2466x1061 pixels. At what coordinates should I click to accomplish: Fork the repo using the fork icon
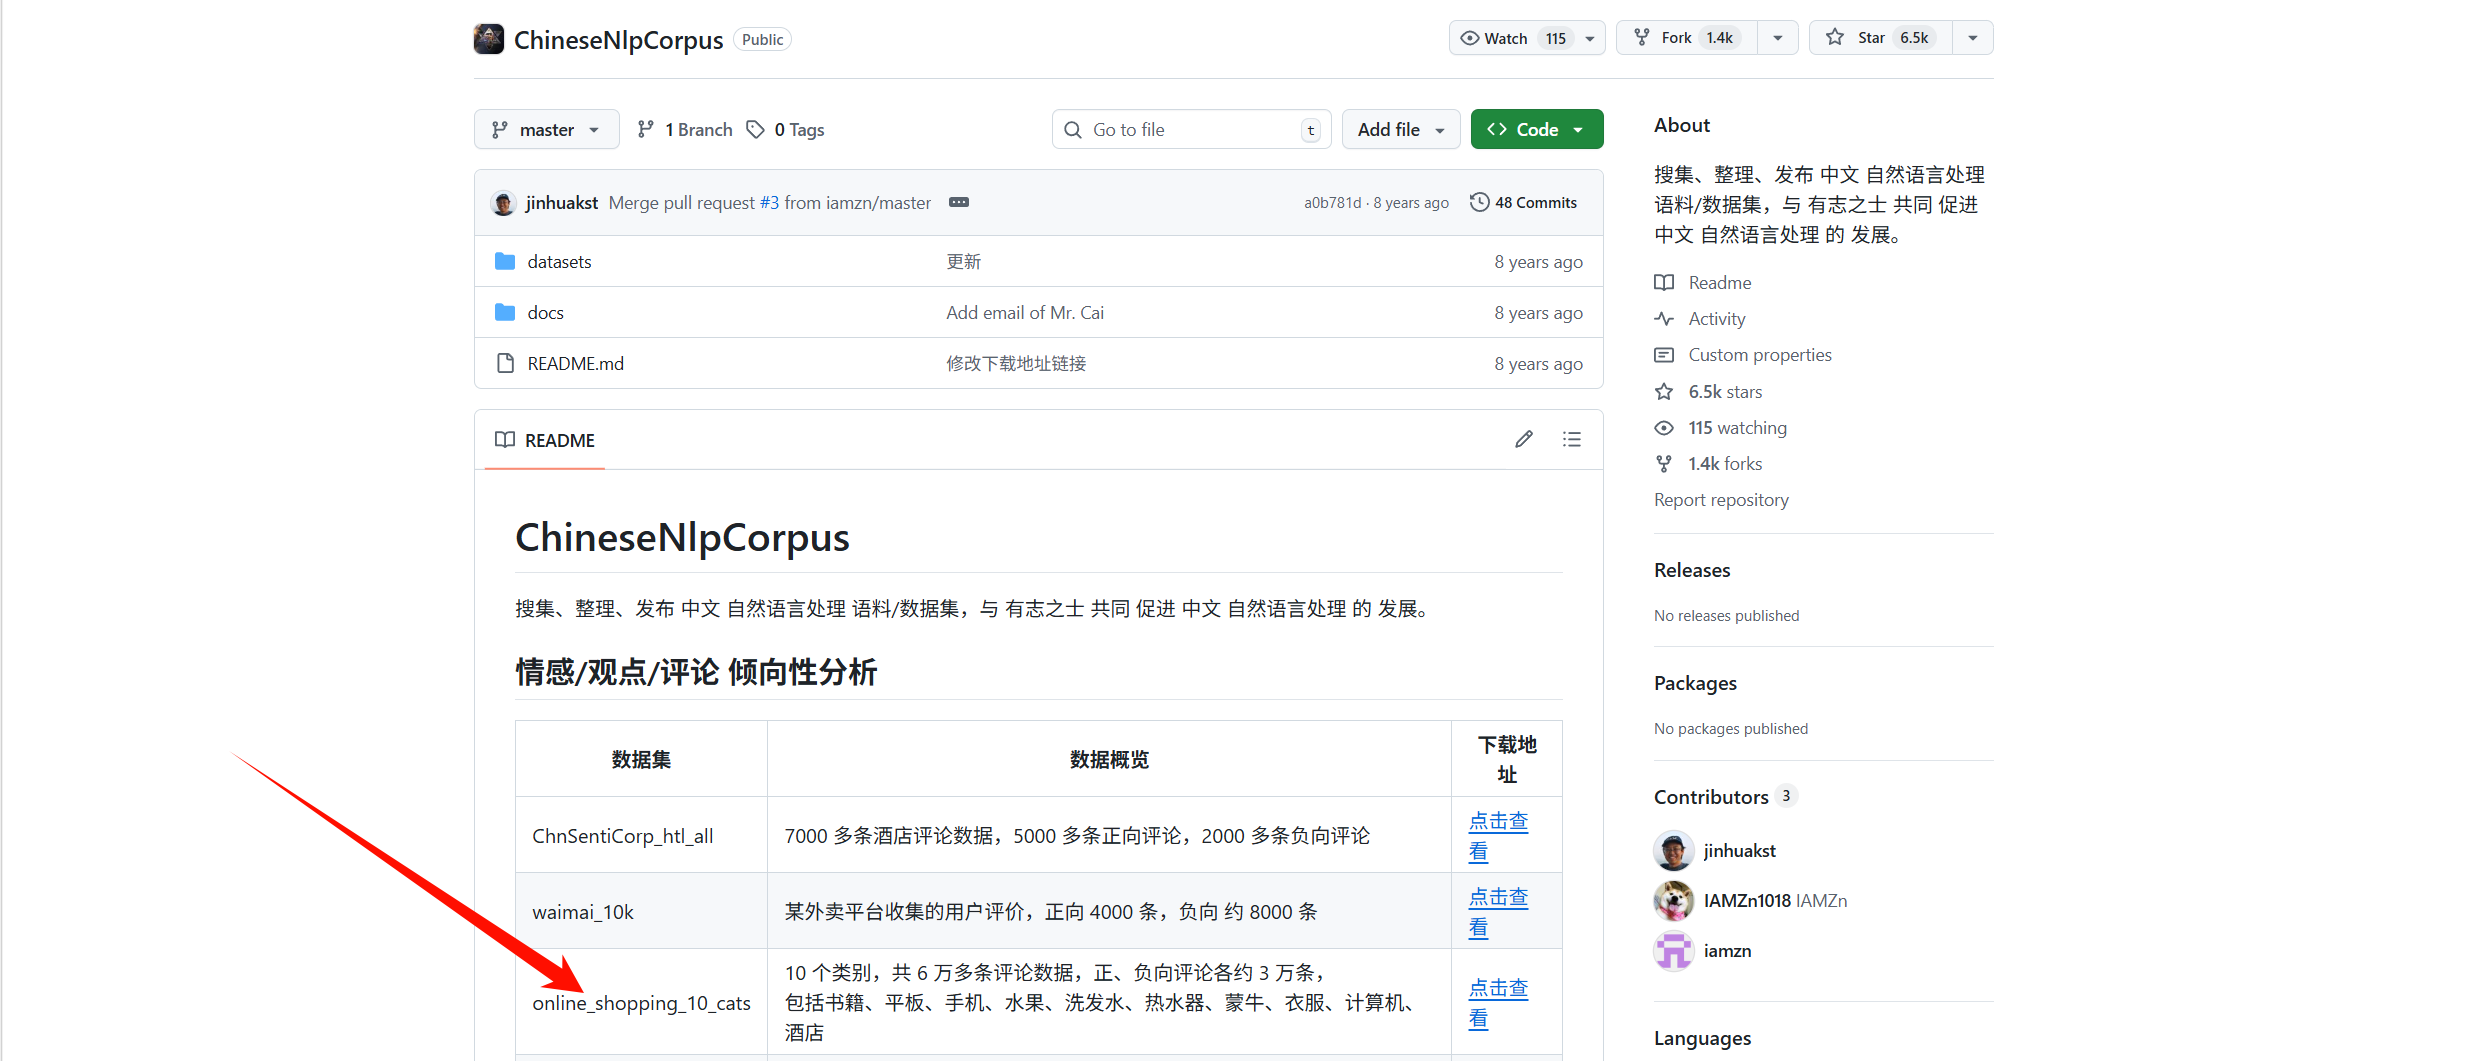pos(1643,36)
